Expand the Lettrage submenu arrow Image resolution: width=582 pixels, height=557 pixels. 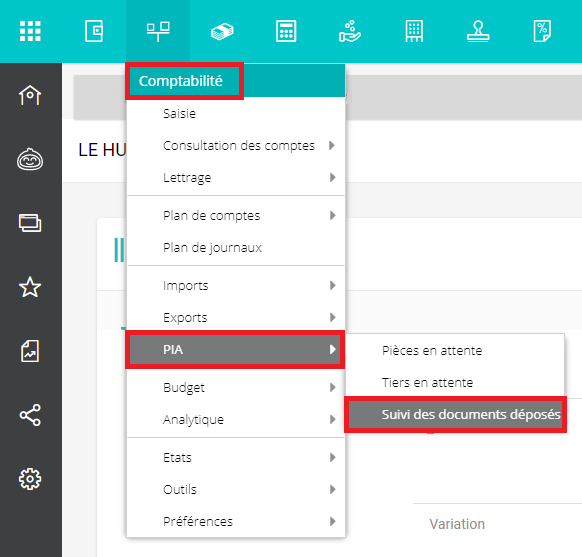pos(332,177)
